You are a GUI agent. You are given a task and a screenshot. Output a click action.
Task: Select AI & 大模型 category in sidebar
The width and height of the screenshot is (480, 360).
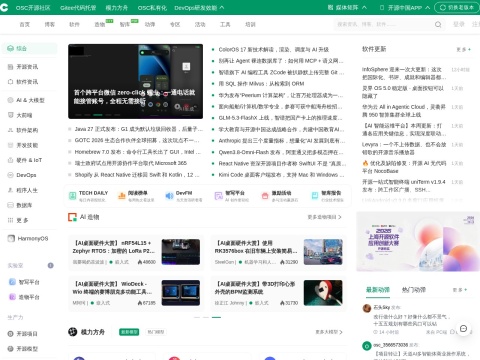click(x=27, y=100)
